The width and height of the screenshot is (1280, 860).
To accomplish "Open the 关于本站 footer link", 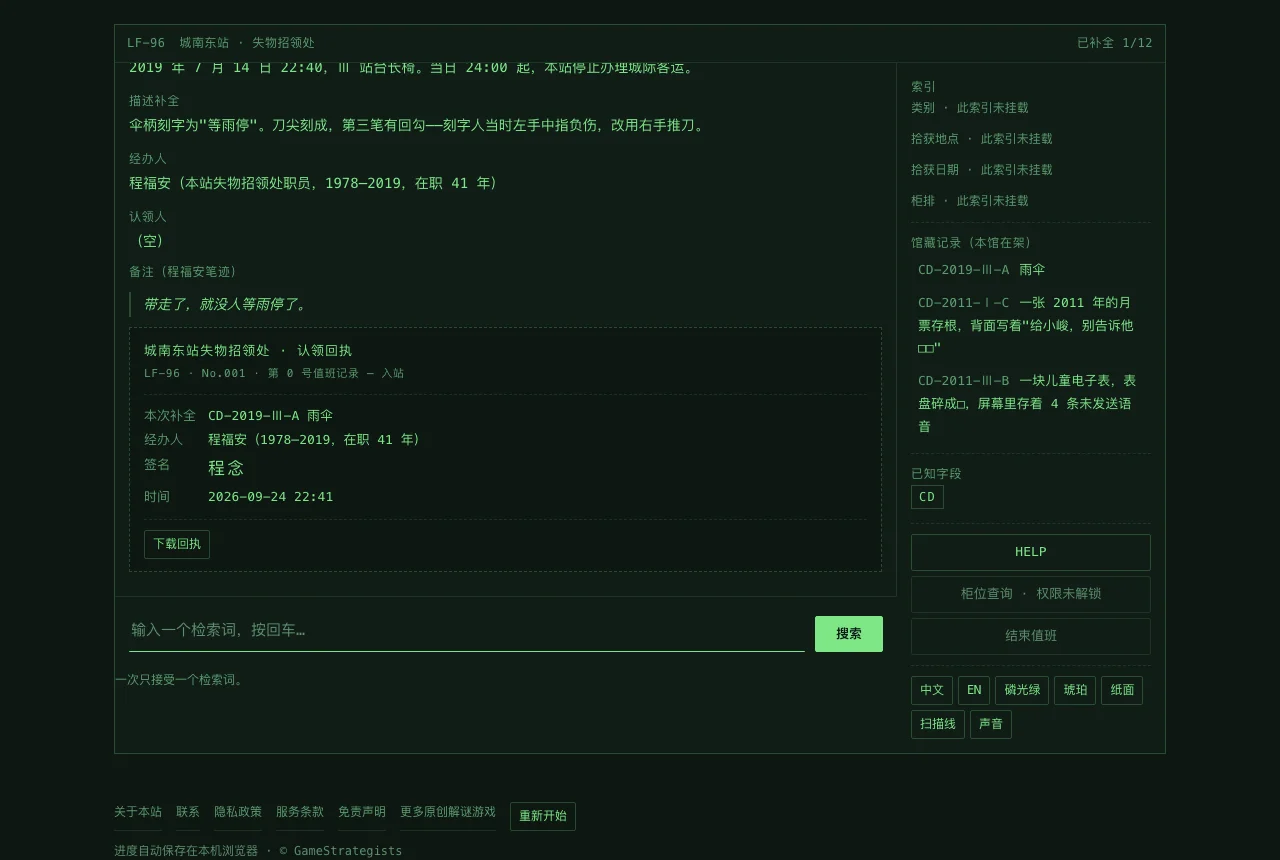I will (138, 812).
